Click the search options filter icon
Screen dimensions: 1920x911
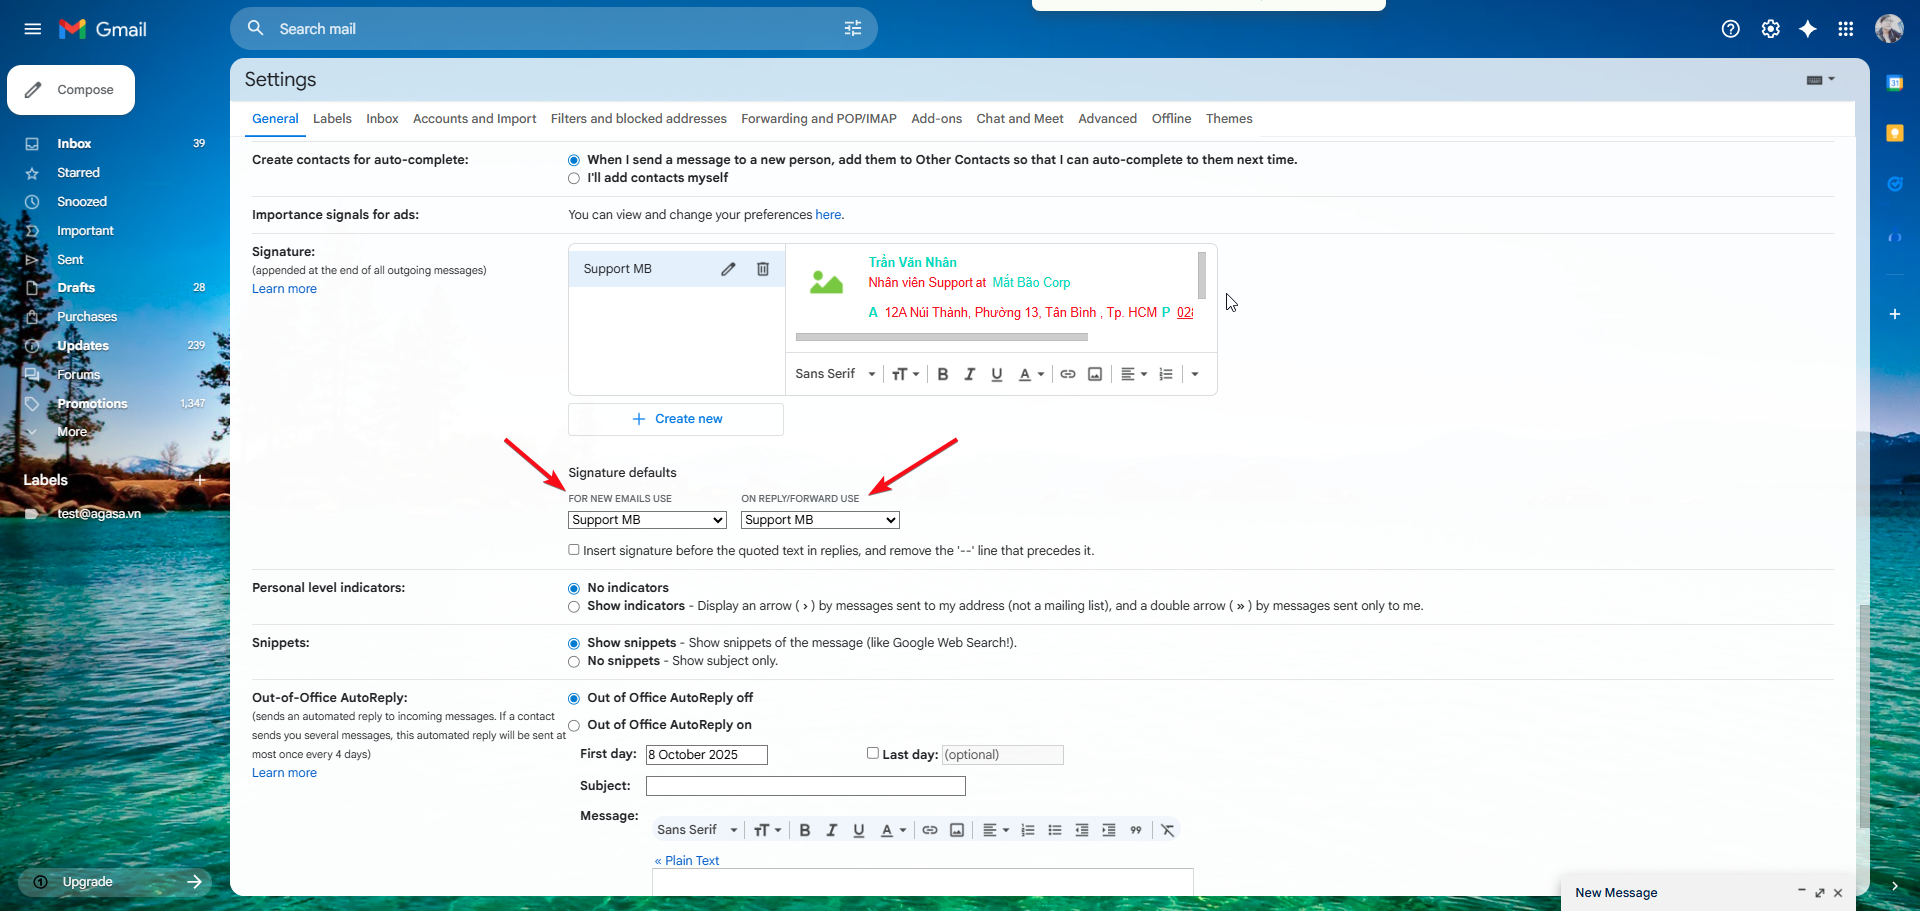[852, 29]
